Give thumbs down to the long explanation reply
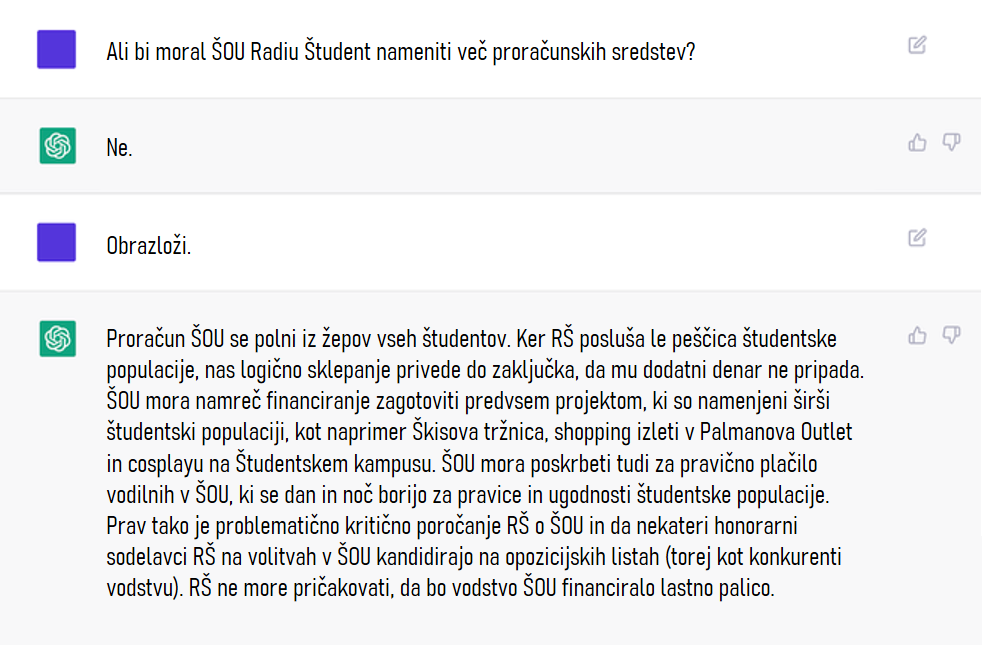Image resolution: width=982 pixels, height=645 pixels. pos(951,336)
